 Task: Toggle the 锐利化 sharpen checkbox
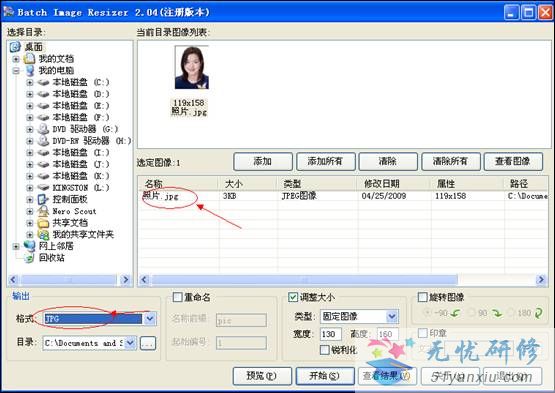(325, 350)
